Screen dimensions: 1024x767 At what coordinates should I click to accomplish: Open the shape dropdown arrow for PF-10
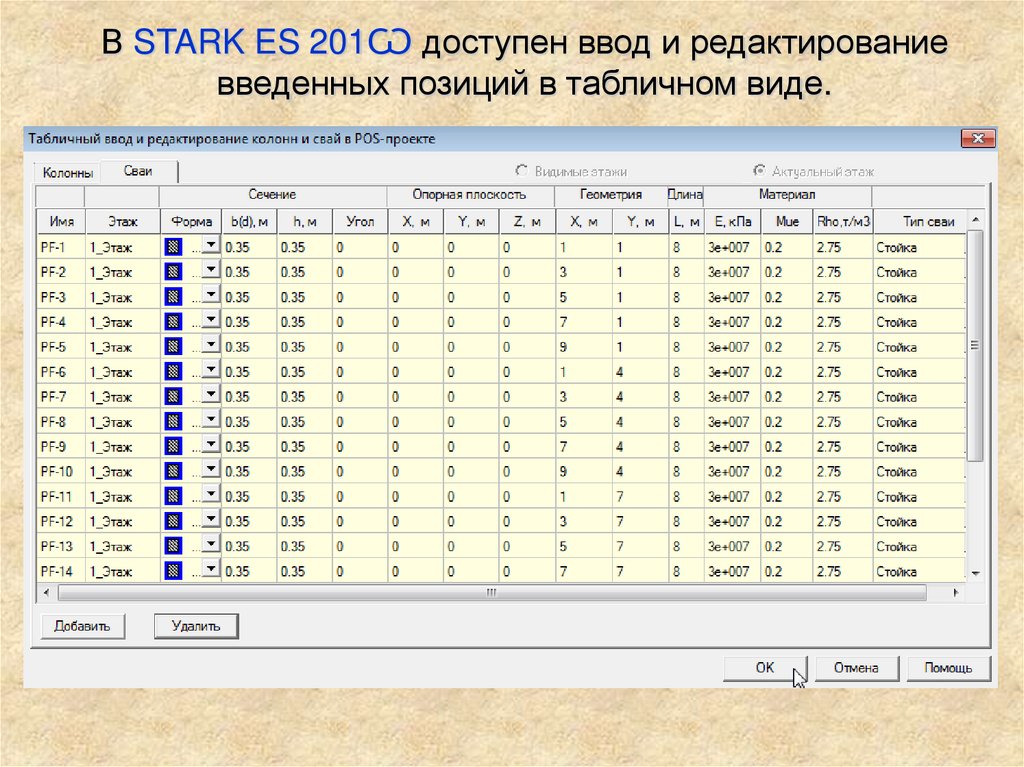pos(210,470)
